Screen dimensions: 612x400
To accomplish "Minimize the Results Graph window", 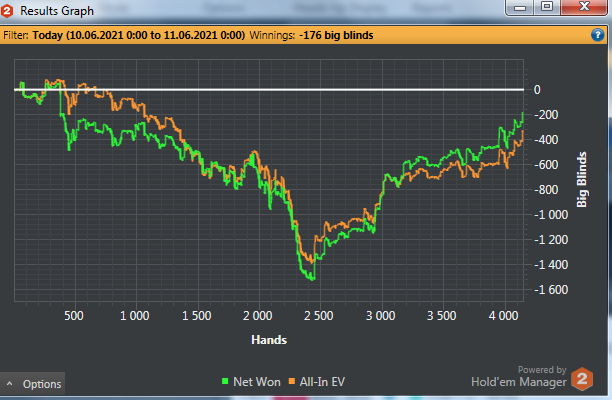I will pos(520,7).
